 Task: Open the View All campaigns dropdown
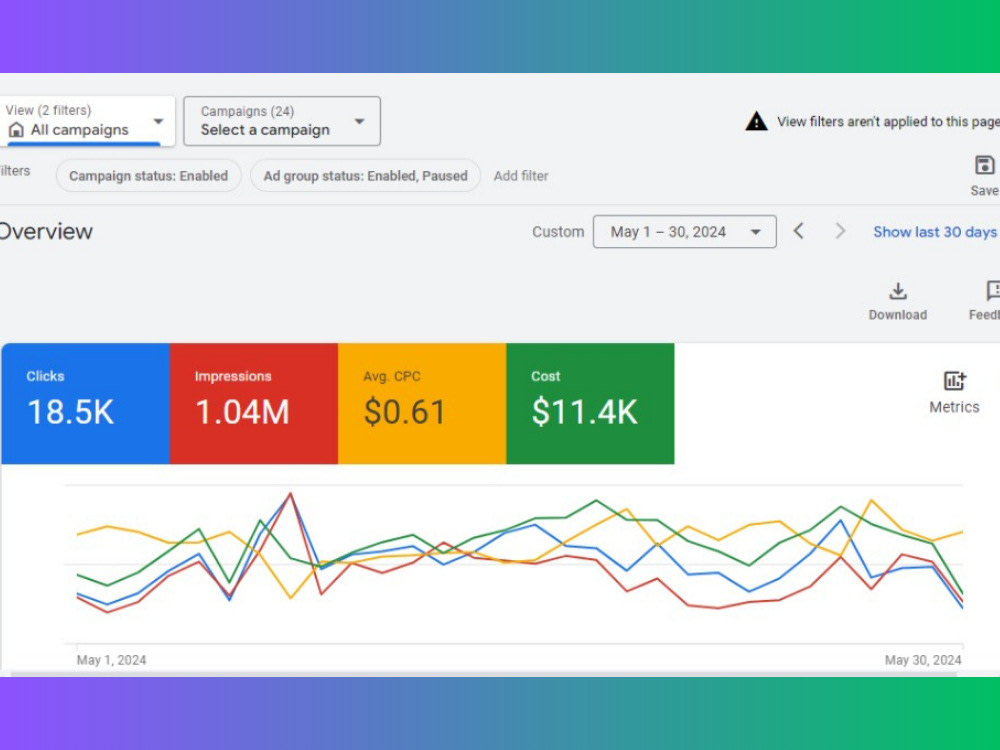(x=87, y=121)
